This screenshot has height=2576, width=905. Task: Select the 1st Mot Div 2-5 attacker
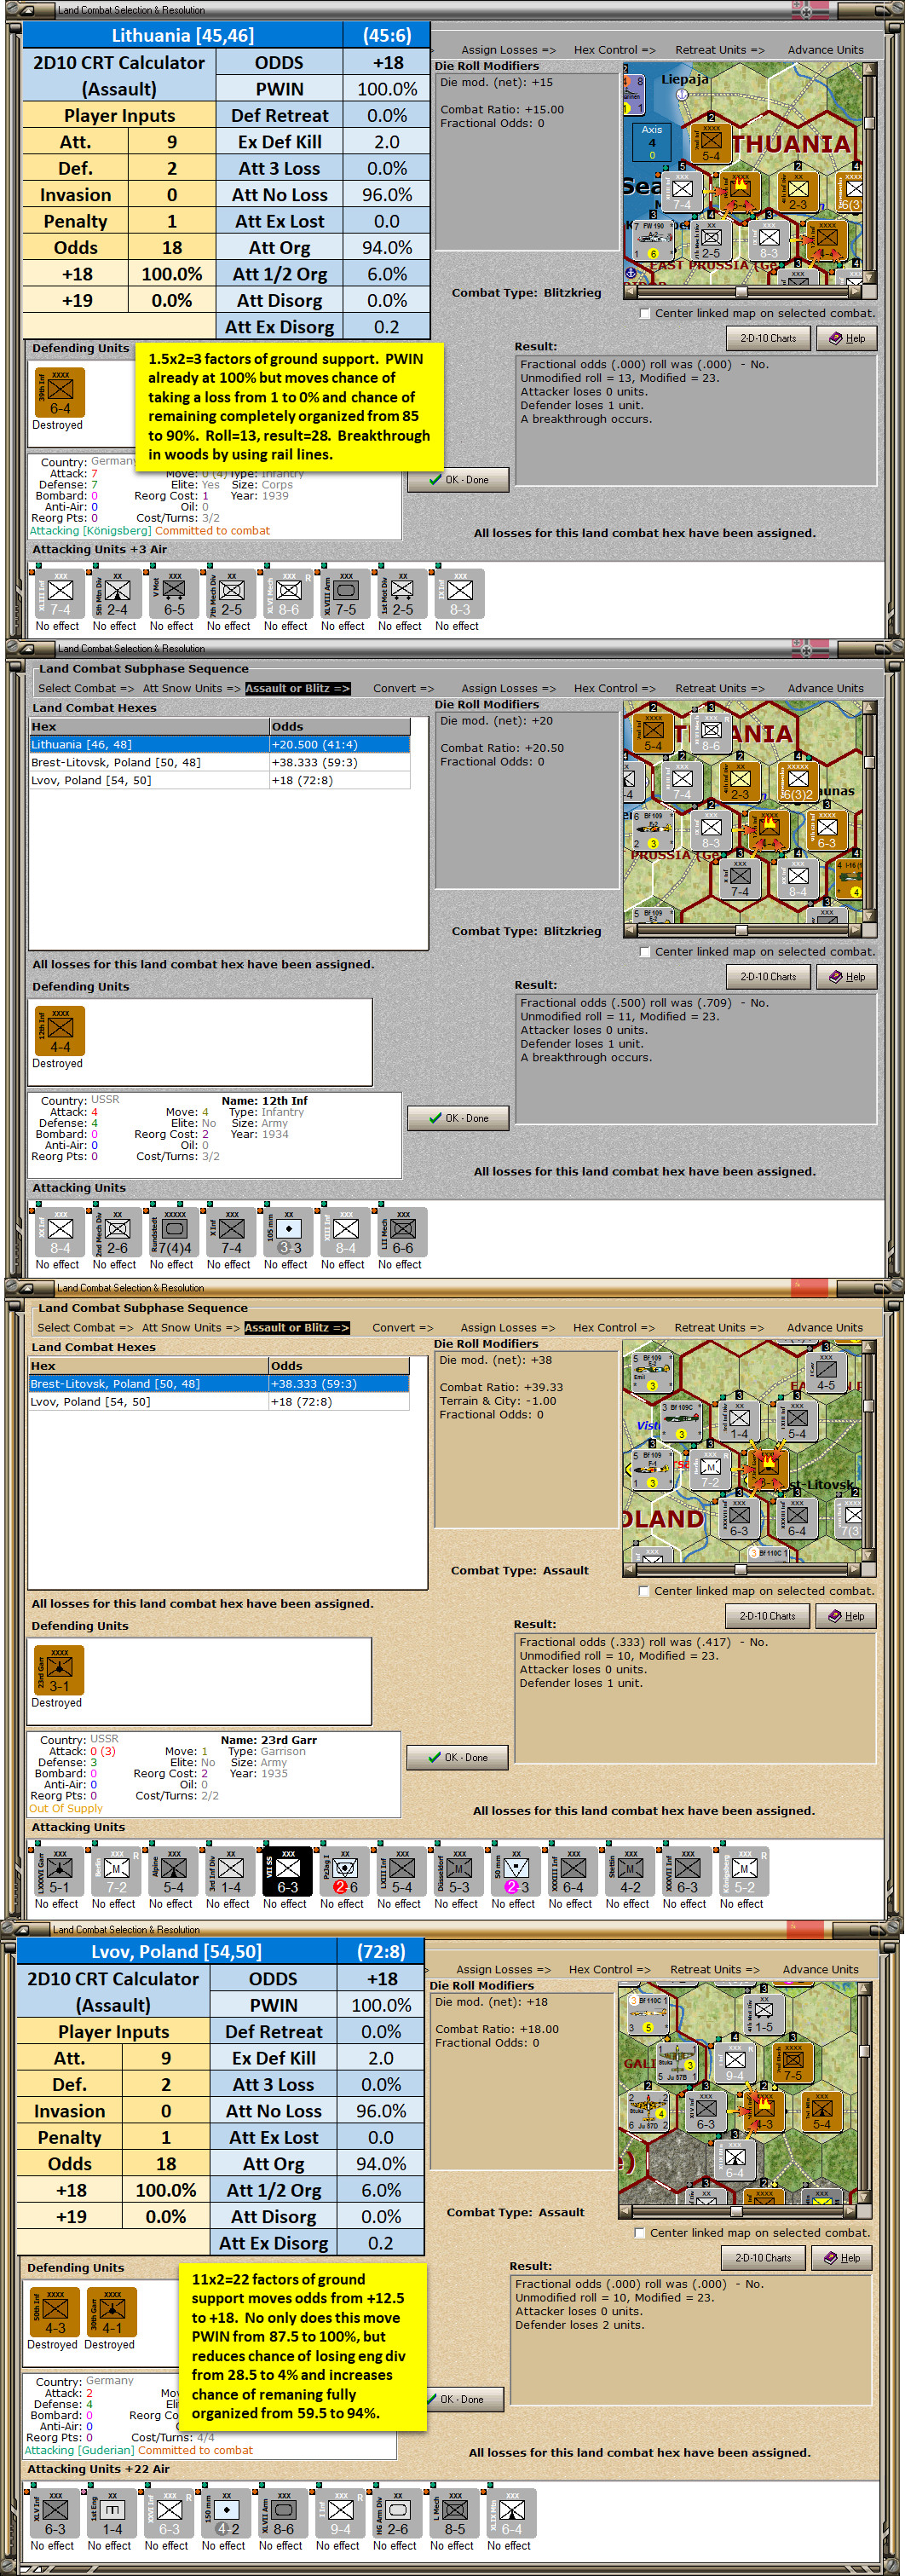click(402, 593)
